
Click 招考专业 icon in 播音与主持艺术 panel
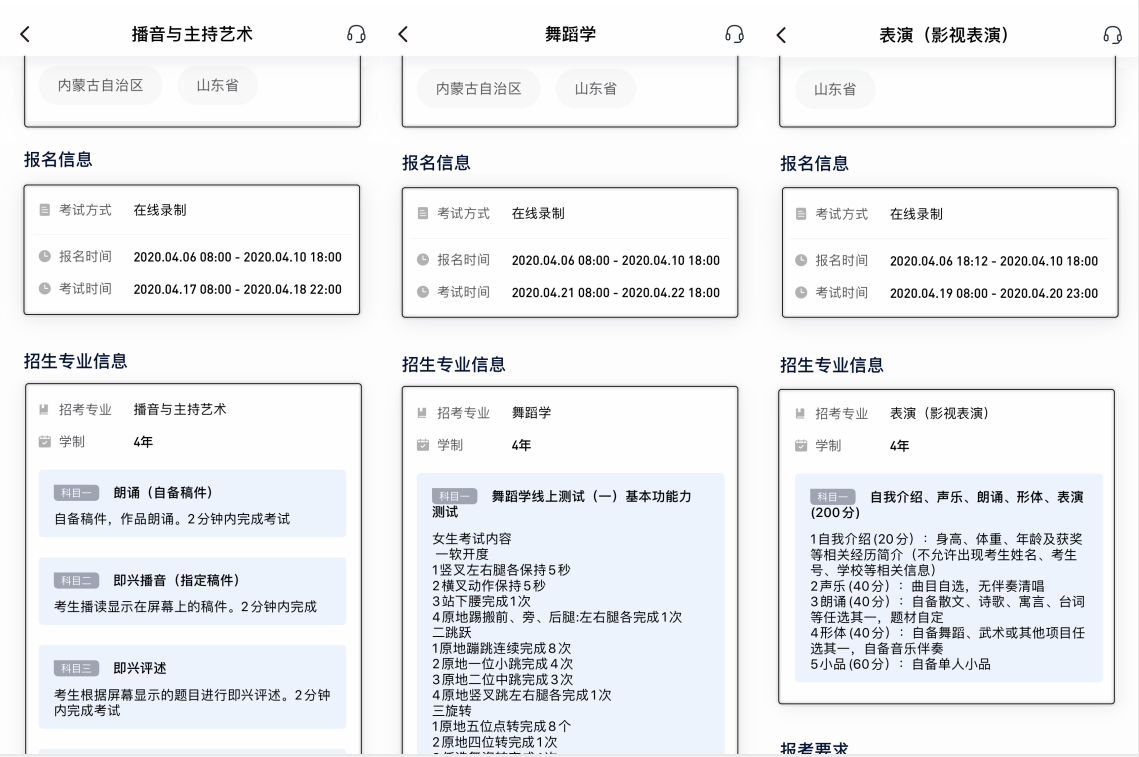pyautogui.click(x=44, y=409)
